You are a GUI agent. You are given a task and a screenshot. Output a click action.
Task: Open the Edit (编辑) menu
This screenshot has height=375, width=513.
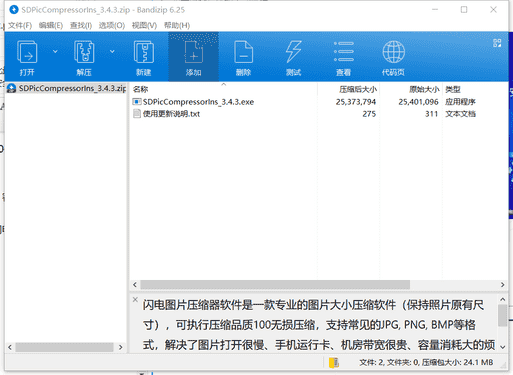(x=51, y=25)
